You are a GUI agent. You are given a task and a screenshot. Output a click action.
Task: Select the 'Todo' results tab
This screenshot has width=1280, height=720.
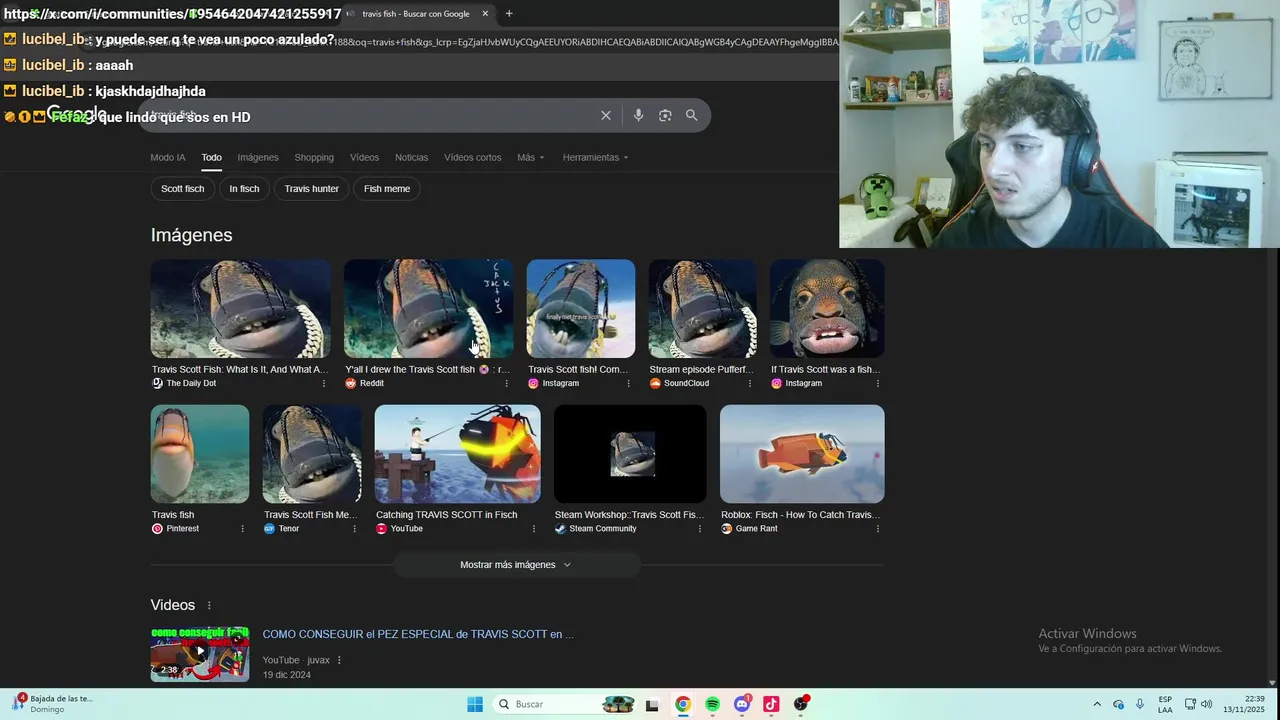[211, 158]
